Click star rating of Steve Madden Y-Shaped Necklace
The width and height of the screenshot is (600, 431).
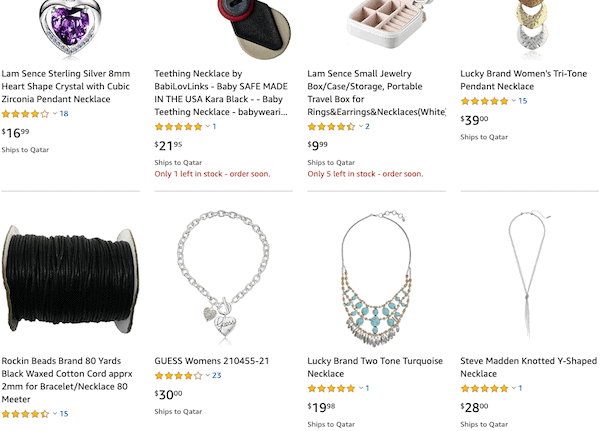coord(484,389)
